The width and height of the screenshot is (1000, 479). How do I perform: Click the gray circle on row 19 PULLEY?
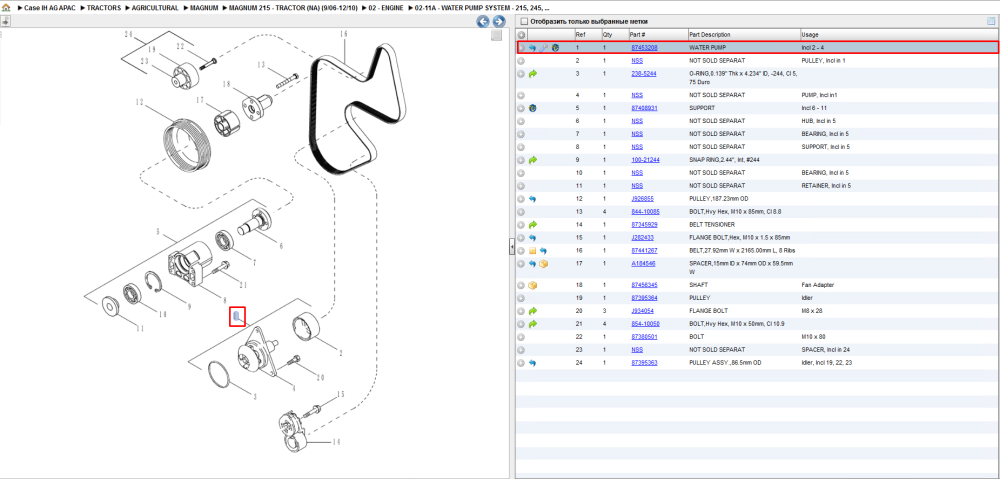click(521, 298)
